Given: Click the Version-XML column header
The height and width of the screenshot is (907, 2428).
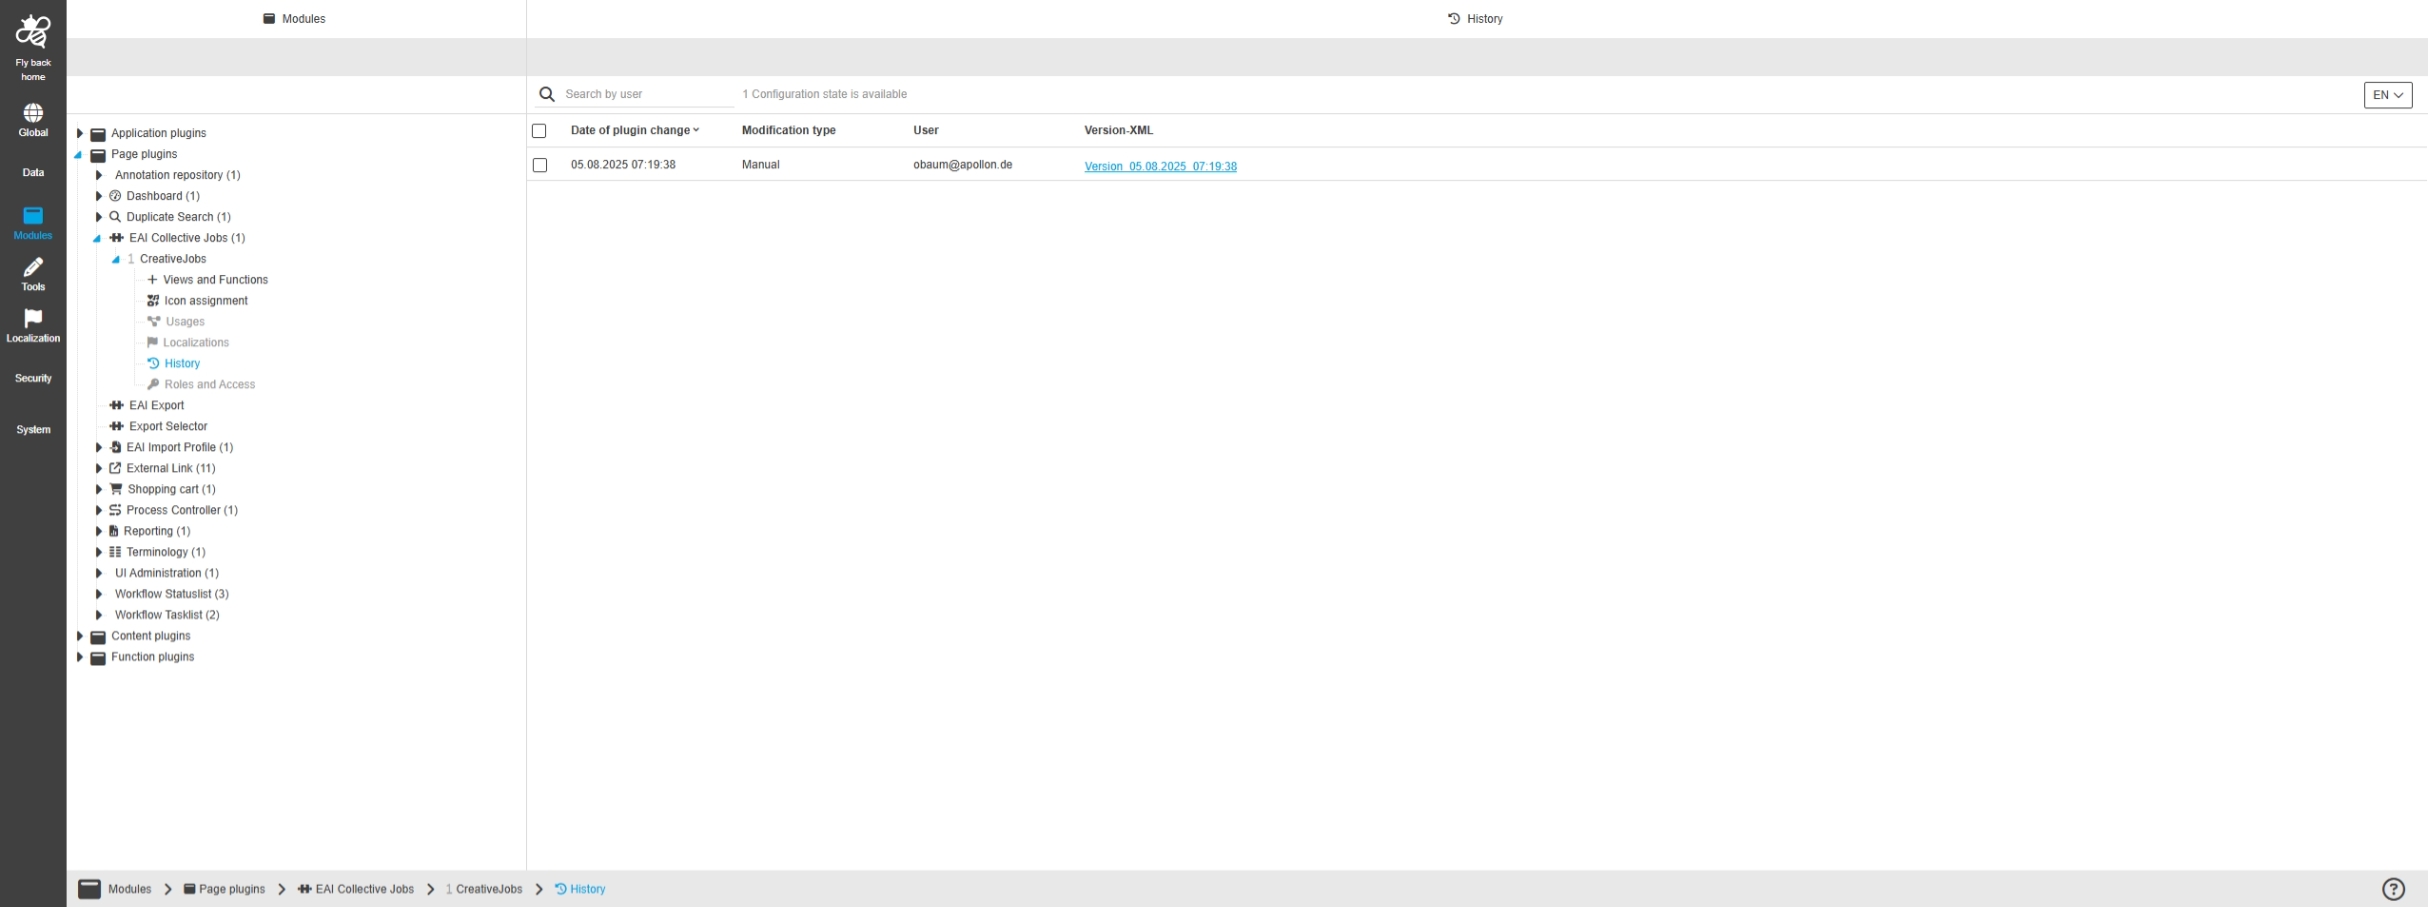Looking at the screenshot, I should tap(1118, 130).
